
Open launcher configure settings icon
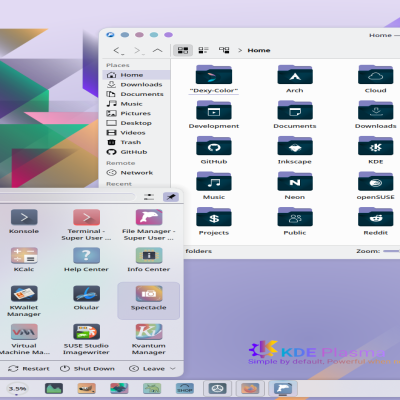149,197
